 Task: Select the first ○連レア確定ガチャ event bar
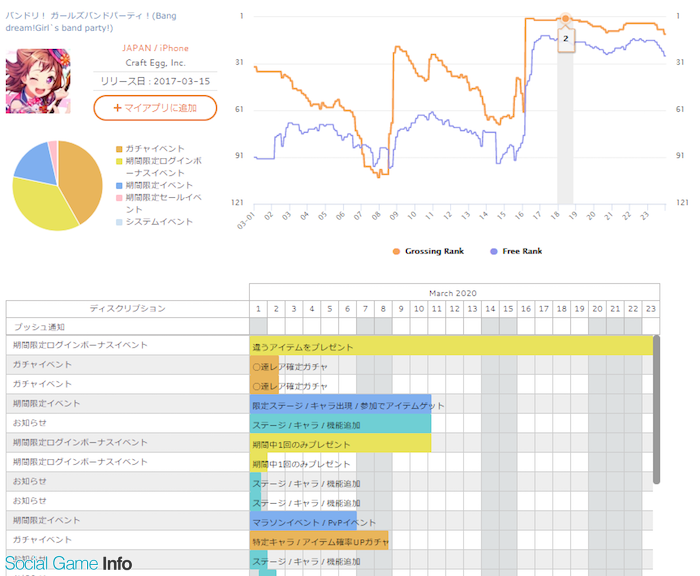pyautogui.click(x=264, y=365)
